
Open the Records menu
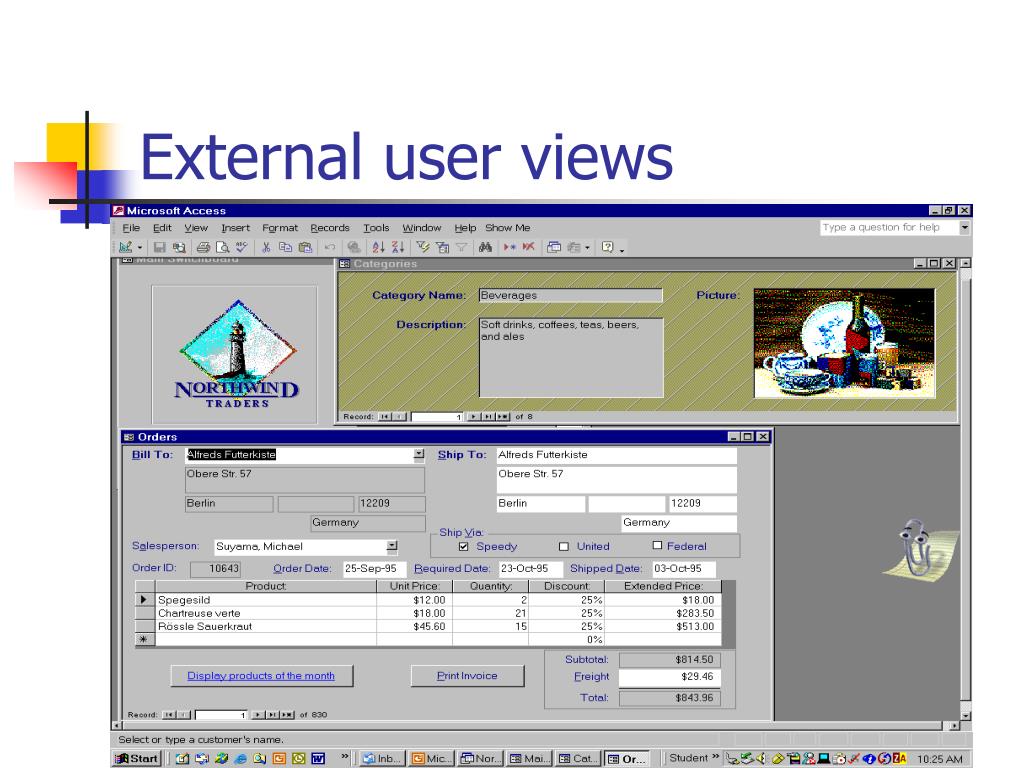(x=330, y=228)
